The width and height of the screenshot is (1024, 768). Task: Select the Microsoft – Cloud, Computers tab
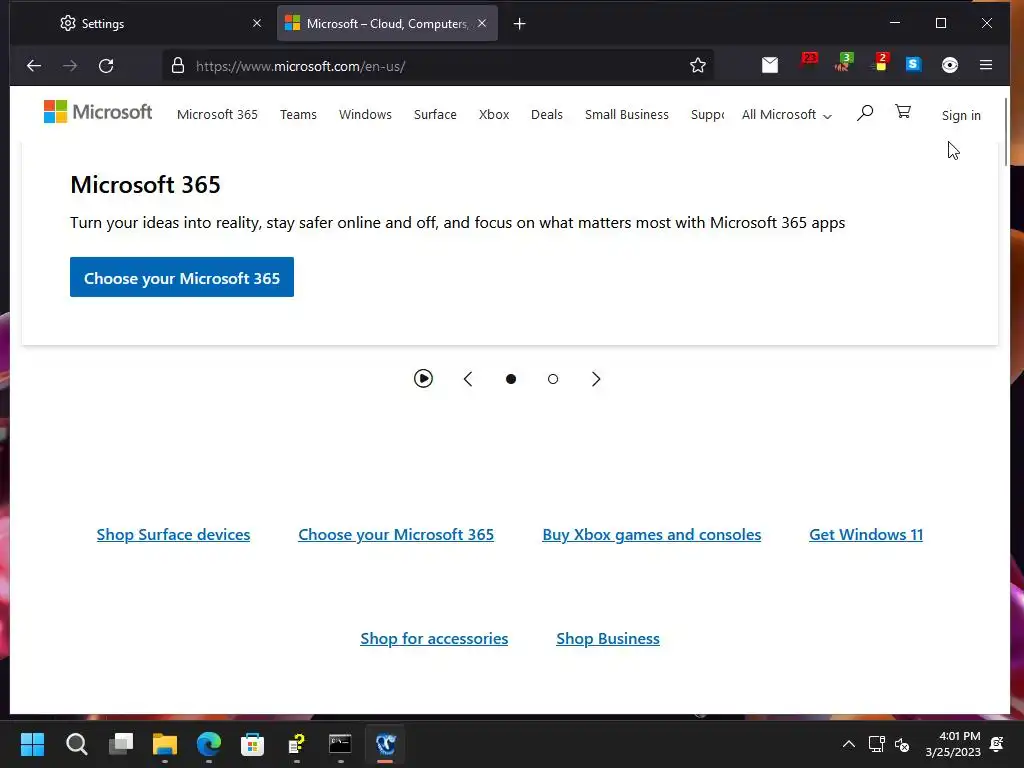tap(387, 24)
